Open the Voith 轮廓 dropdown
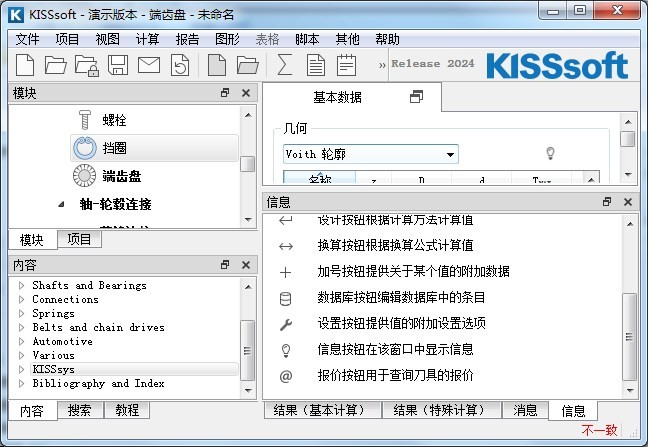The height and width of the screenshot is (447, 648). pyautogui.click(x=451, y=155)
